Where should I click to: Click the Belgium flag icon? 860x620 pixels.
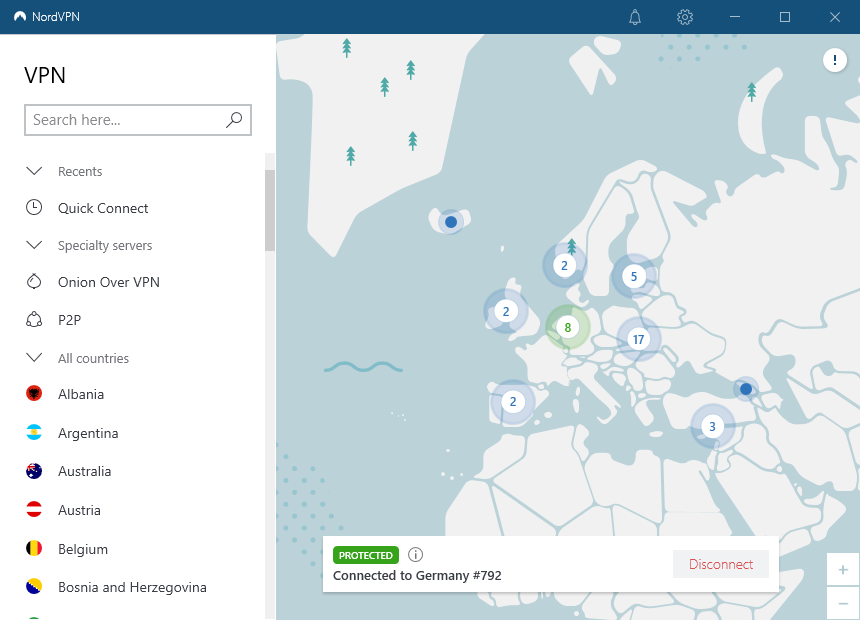coord(34,548)
